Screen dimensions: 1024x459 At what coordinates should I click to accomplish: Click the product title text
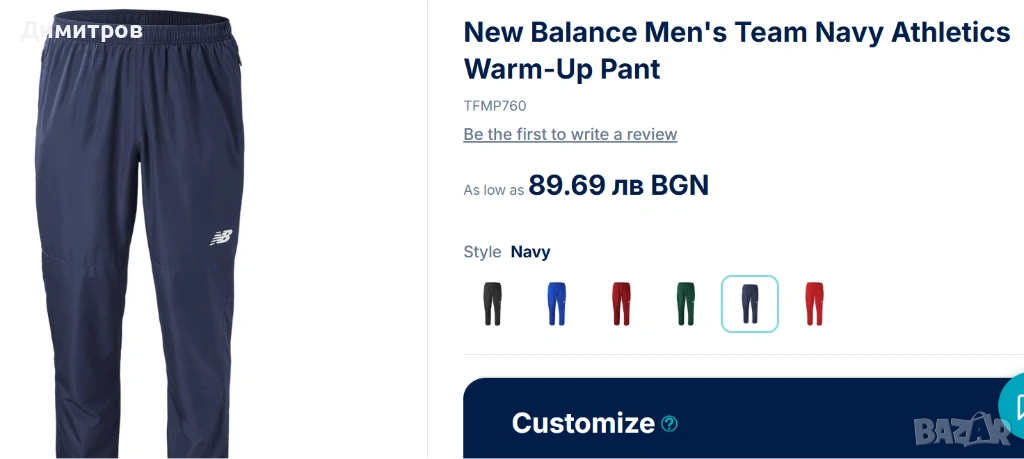click(x=737, y=50)
